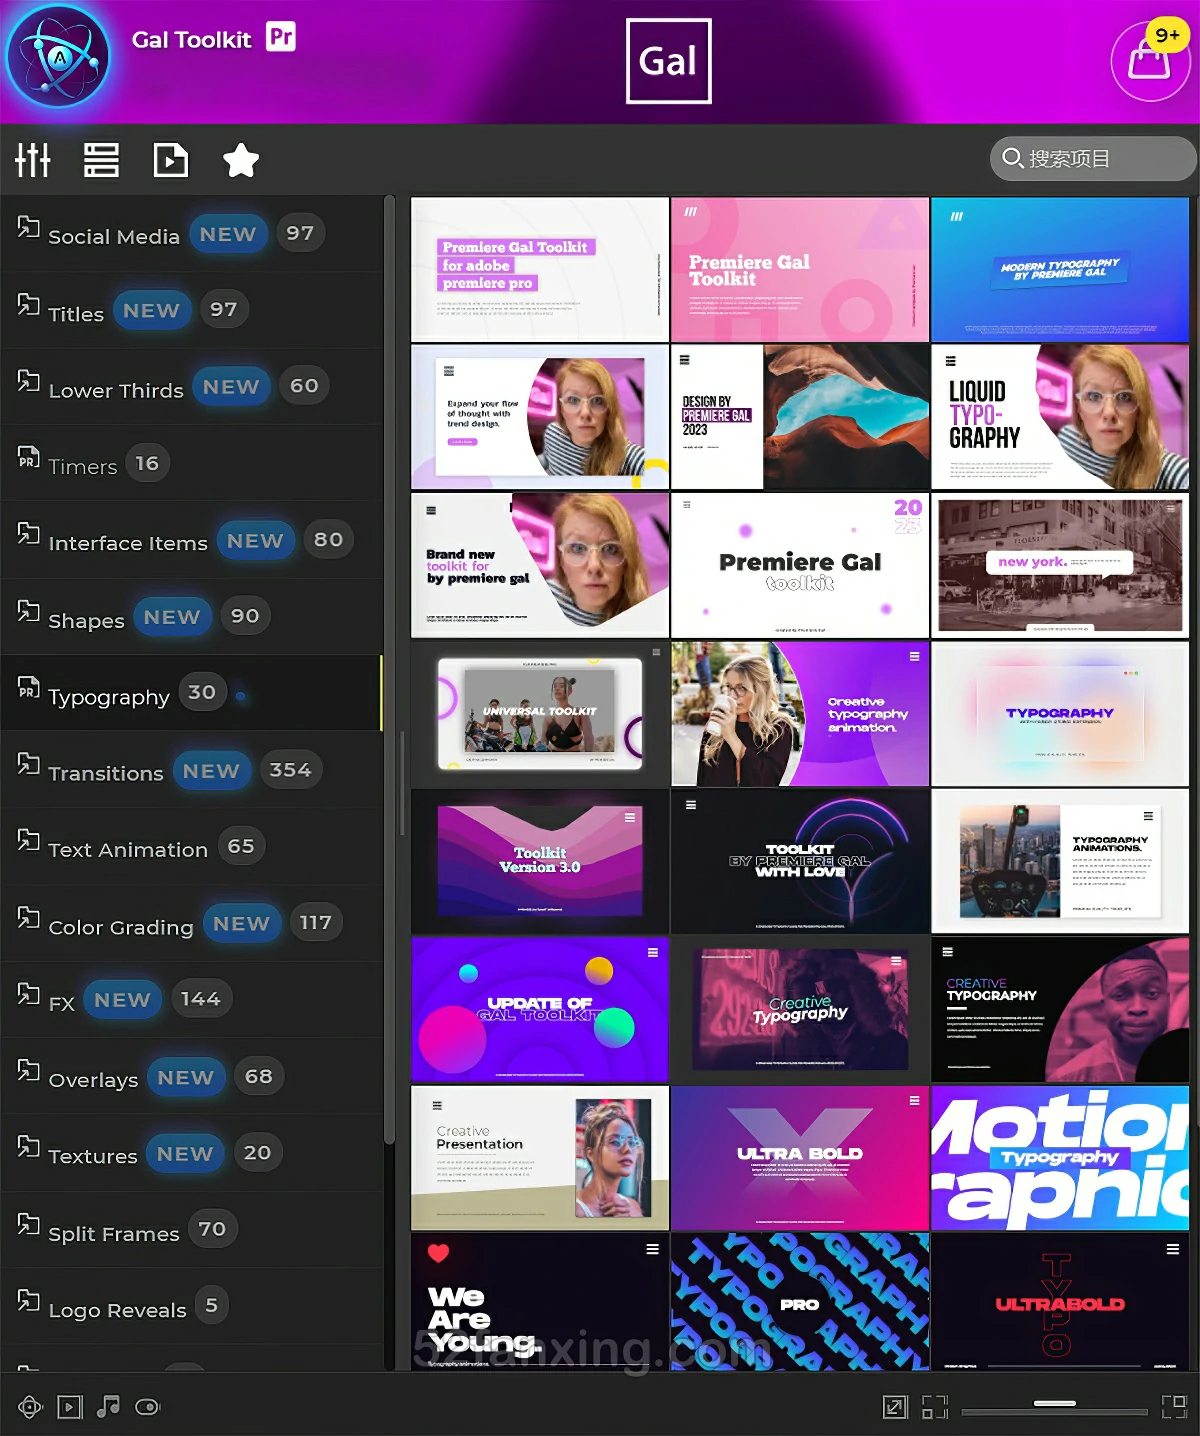The image size is (1200, 1436).
Task: Flip the pill-shaped switch in the bottom bar
Action: pyautogui.click(x=147, y=1407)
